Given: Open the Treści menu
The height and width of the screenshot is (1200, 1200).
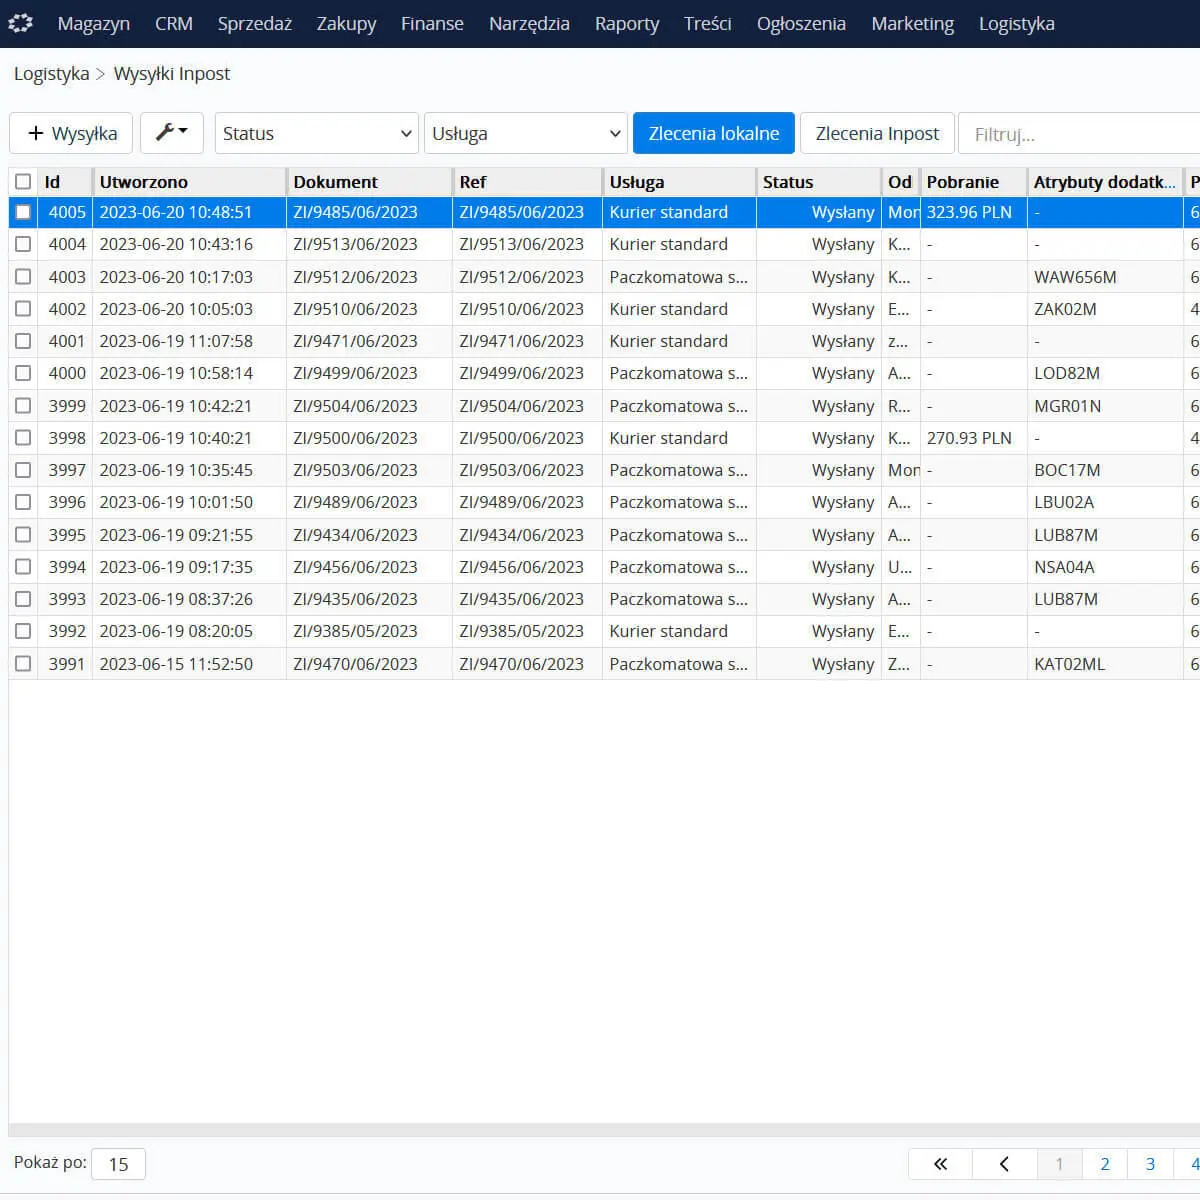Looking at the screenshot, I should (708, 23).
